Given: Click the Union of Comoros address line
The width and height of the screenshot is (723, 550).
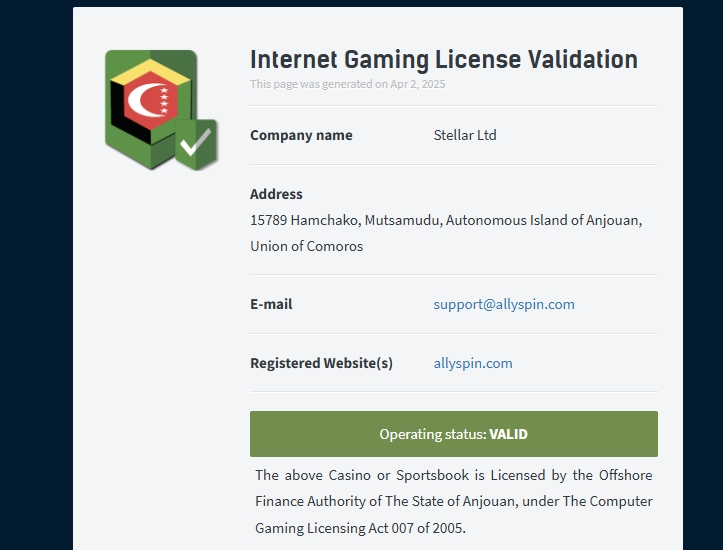Looking at the screenshot, I should tap(307, 246).
